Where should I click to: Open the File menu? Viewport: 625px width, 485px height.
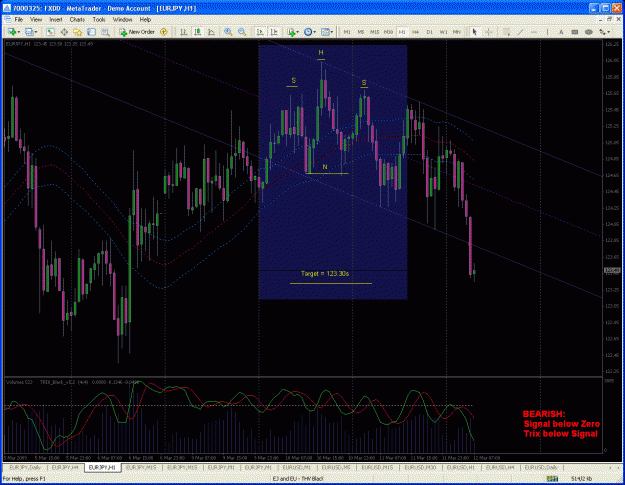tap(19, 20)
